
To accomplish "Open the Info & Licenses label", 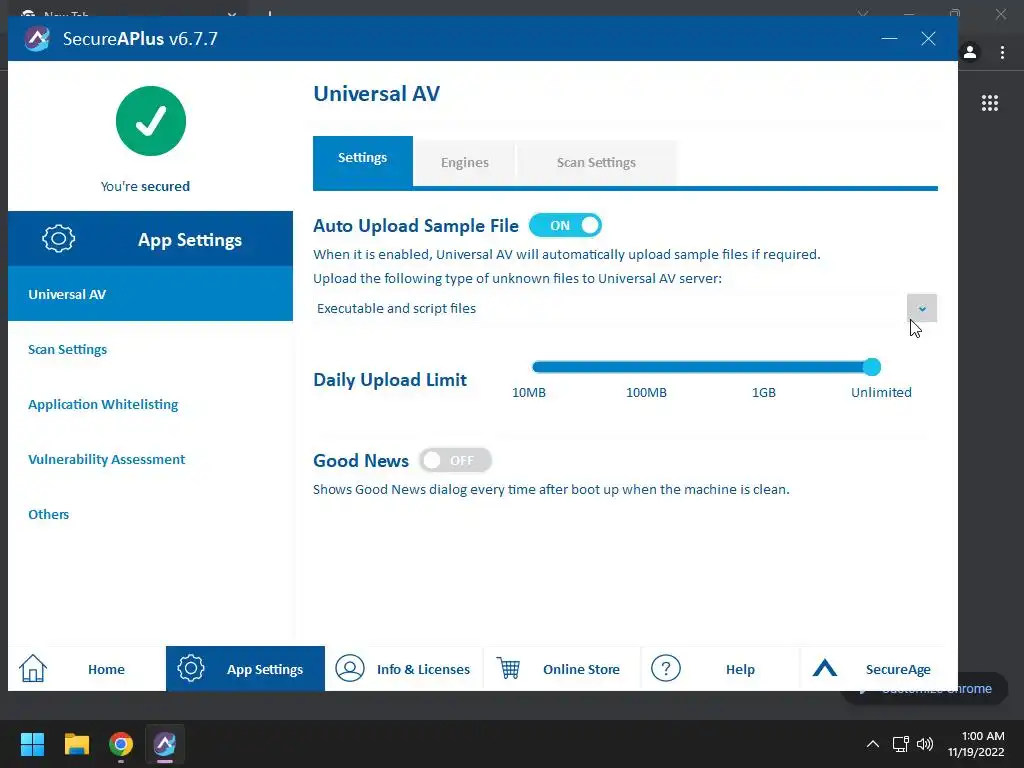I will [423, 669].
